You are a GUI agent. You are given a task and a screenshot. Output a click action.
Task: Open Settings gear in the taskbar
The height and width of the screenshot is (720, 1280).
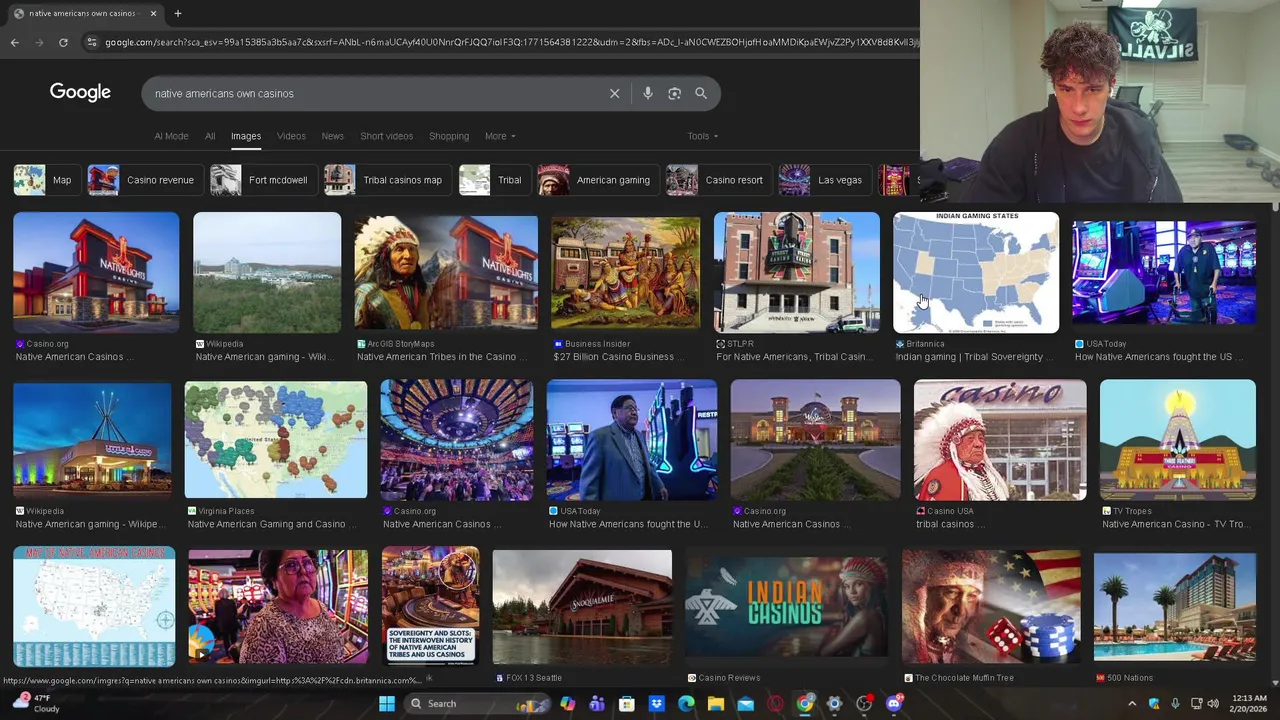[x=834, y=703]
